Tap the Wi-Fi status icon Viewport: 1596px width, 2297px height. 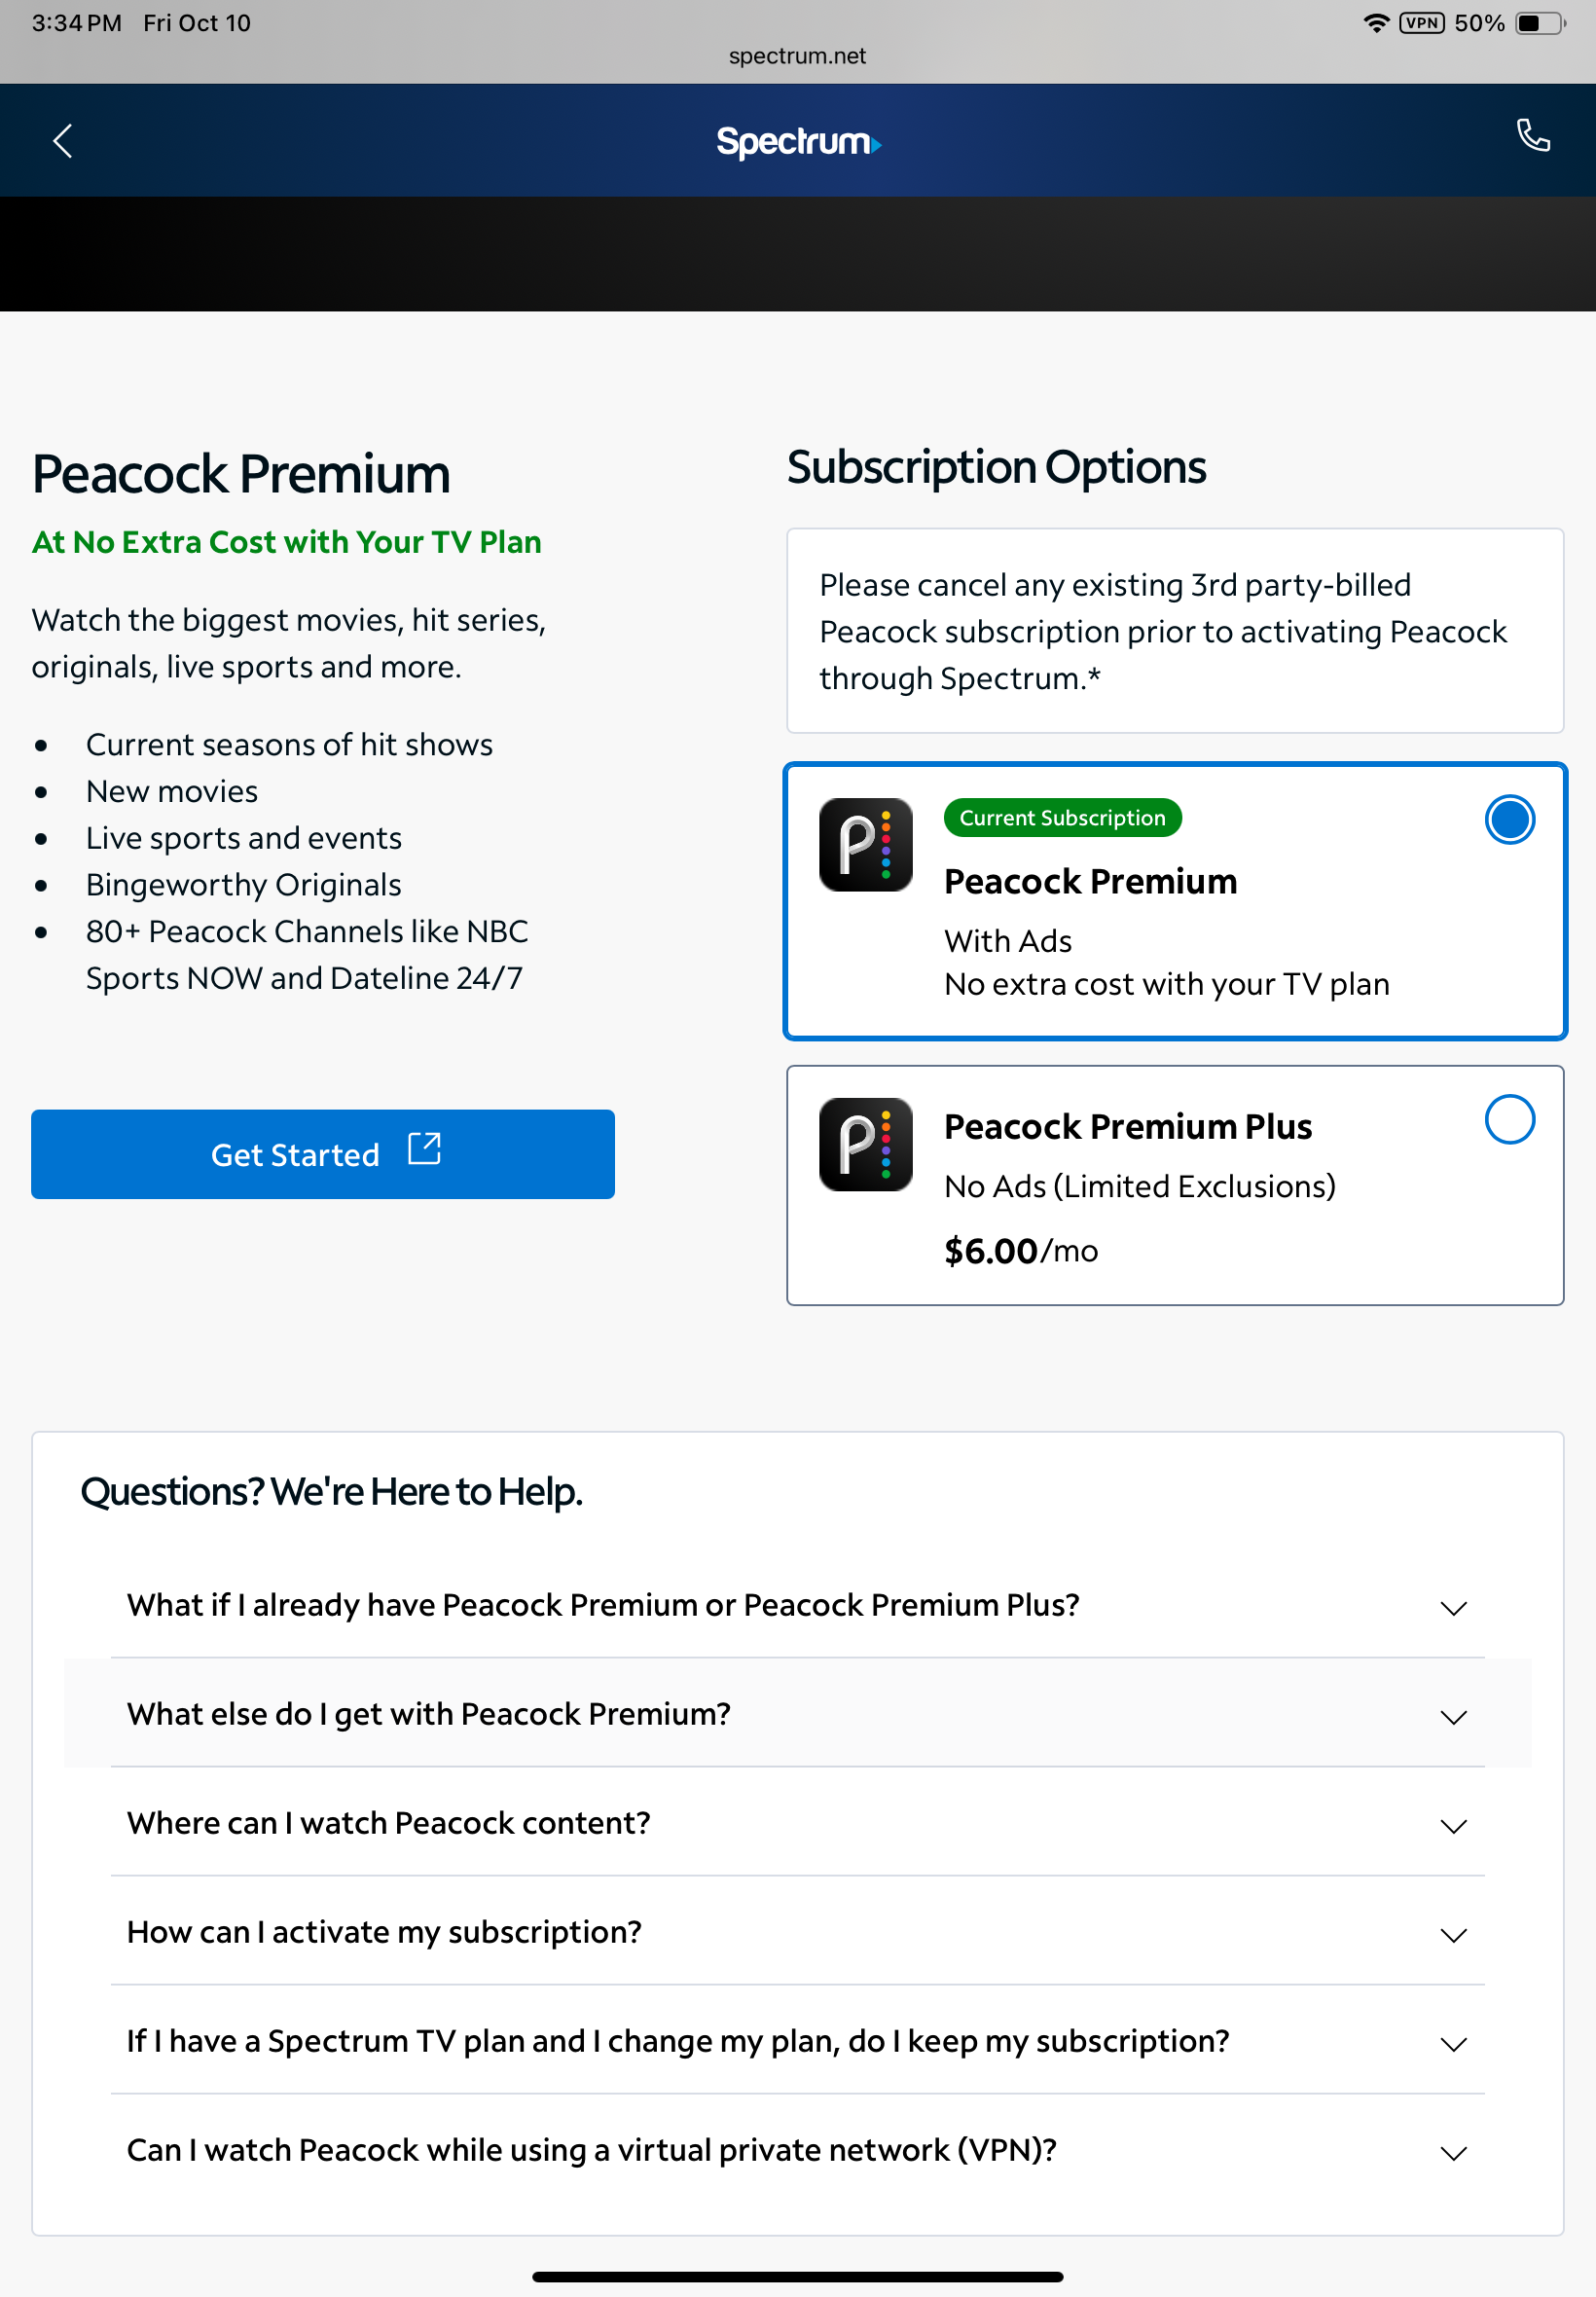pyautogui.click(x=1376, y=23)
